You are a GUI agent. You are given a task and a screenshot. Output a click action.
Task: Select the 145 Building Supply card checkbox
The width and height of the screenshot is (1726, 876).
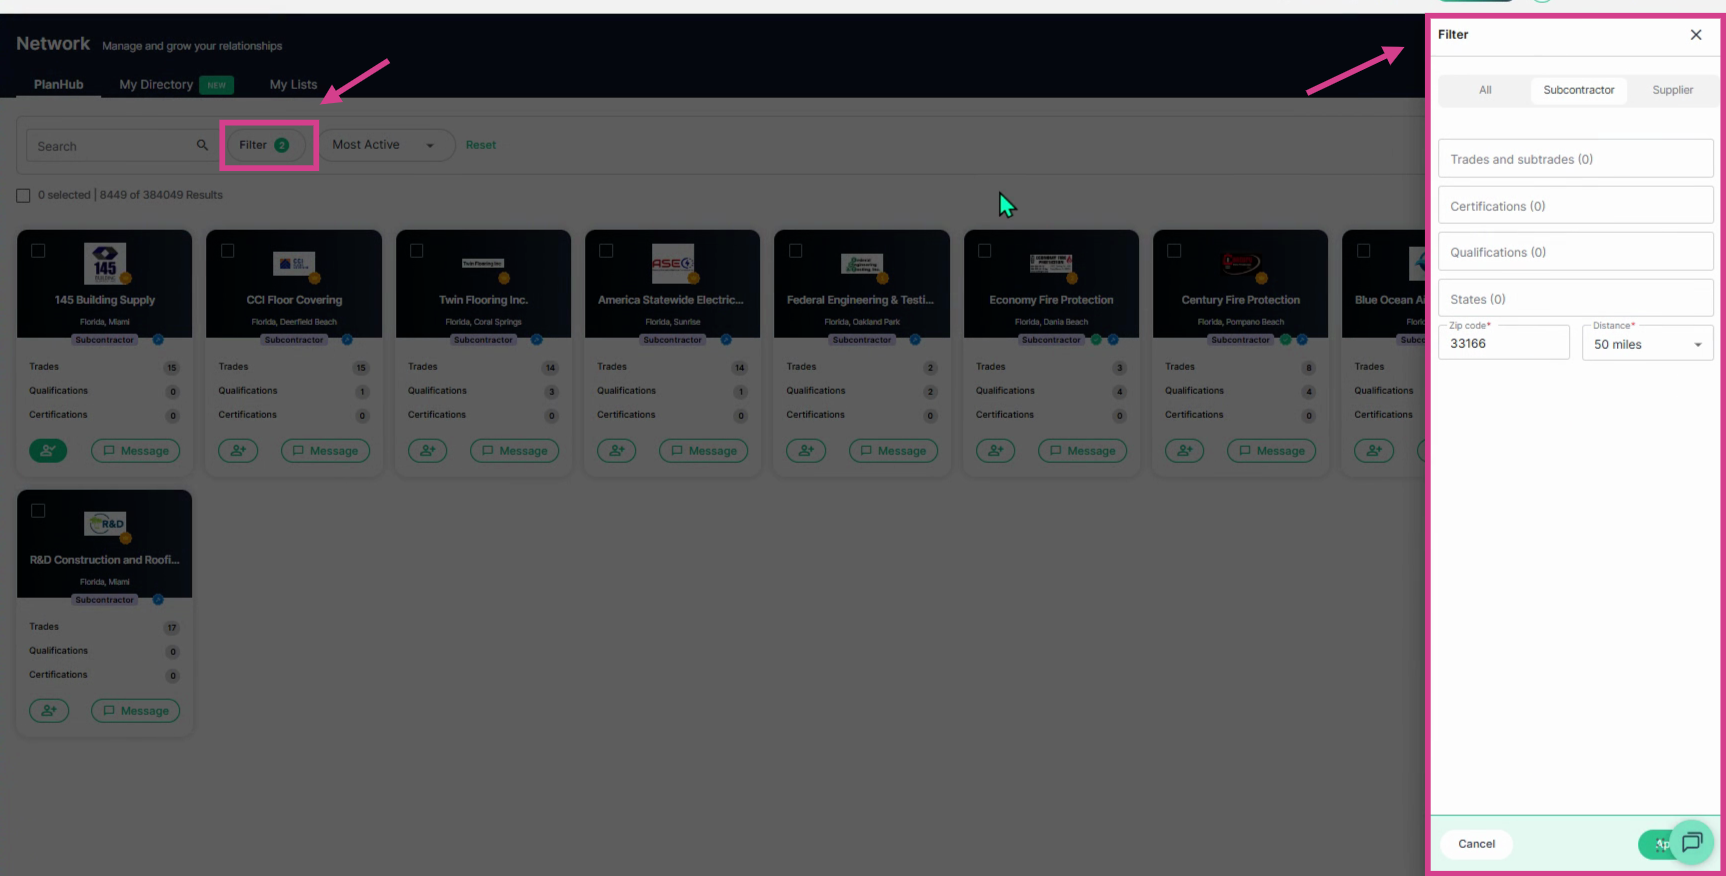click(x=38, y=251)
